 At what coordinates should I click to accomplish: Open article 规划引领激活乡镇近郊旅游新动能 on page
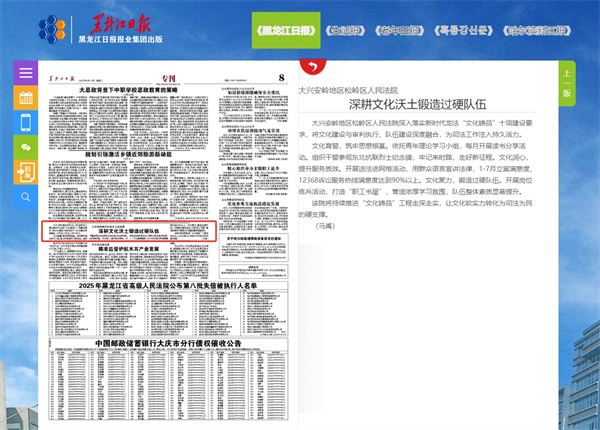pyautogui.click(x=128, y=155)
